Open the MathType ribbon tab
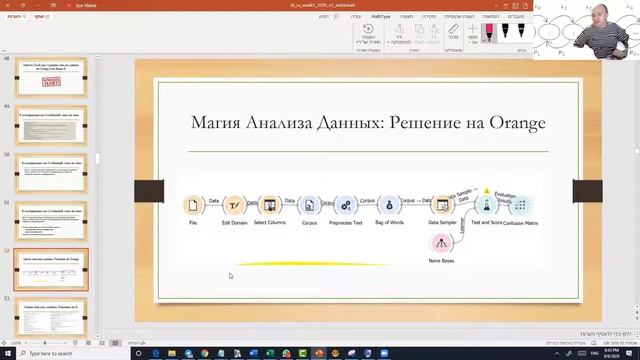640x360 pixels. click(381, 16)
